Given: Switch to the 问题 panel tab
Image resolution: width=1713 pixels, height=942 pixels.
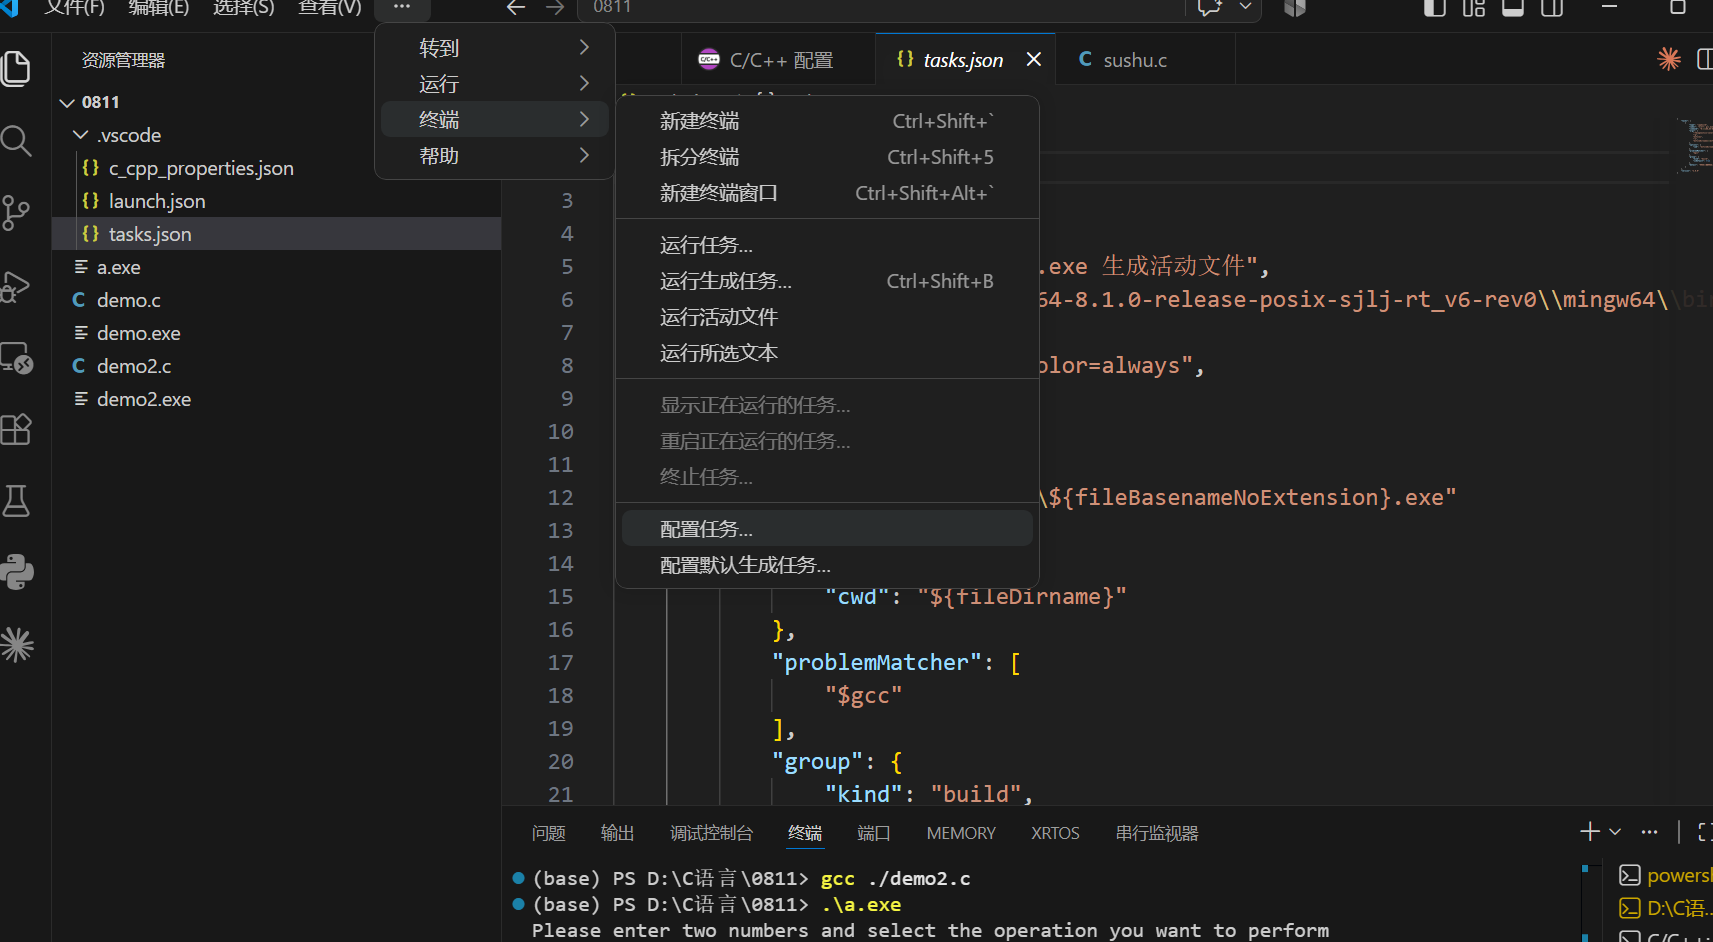Looking at the screenshot, I should pos(549,833).
